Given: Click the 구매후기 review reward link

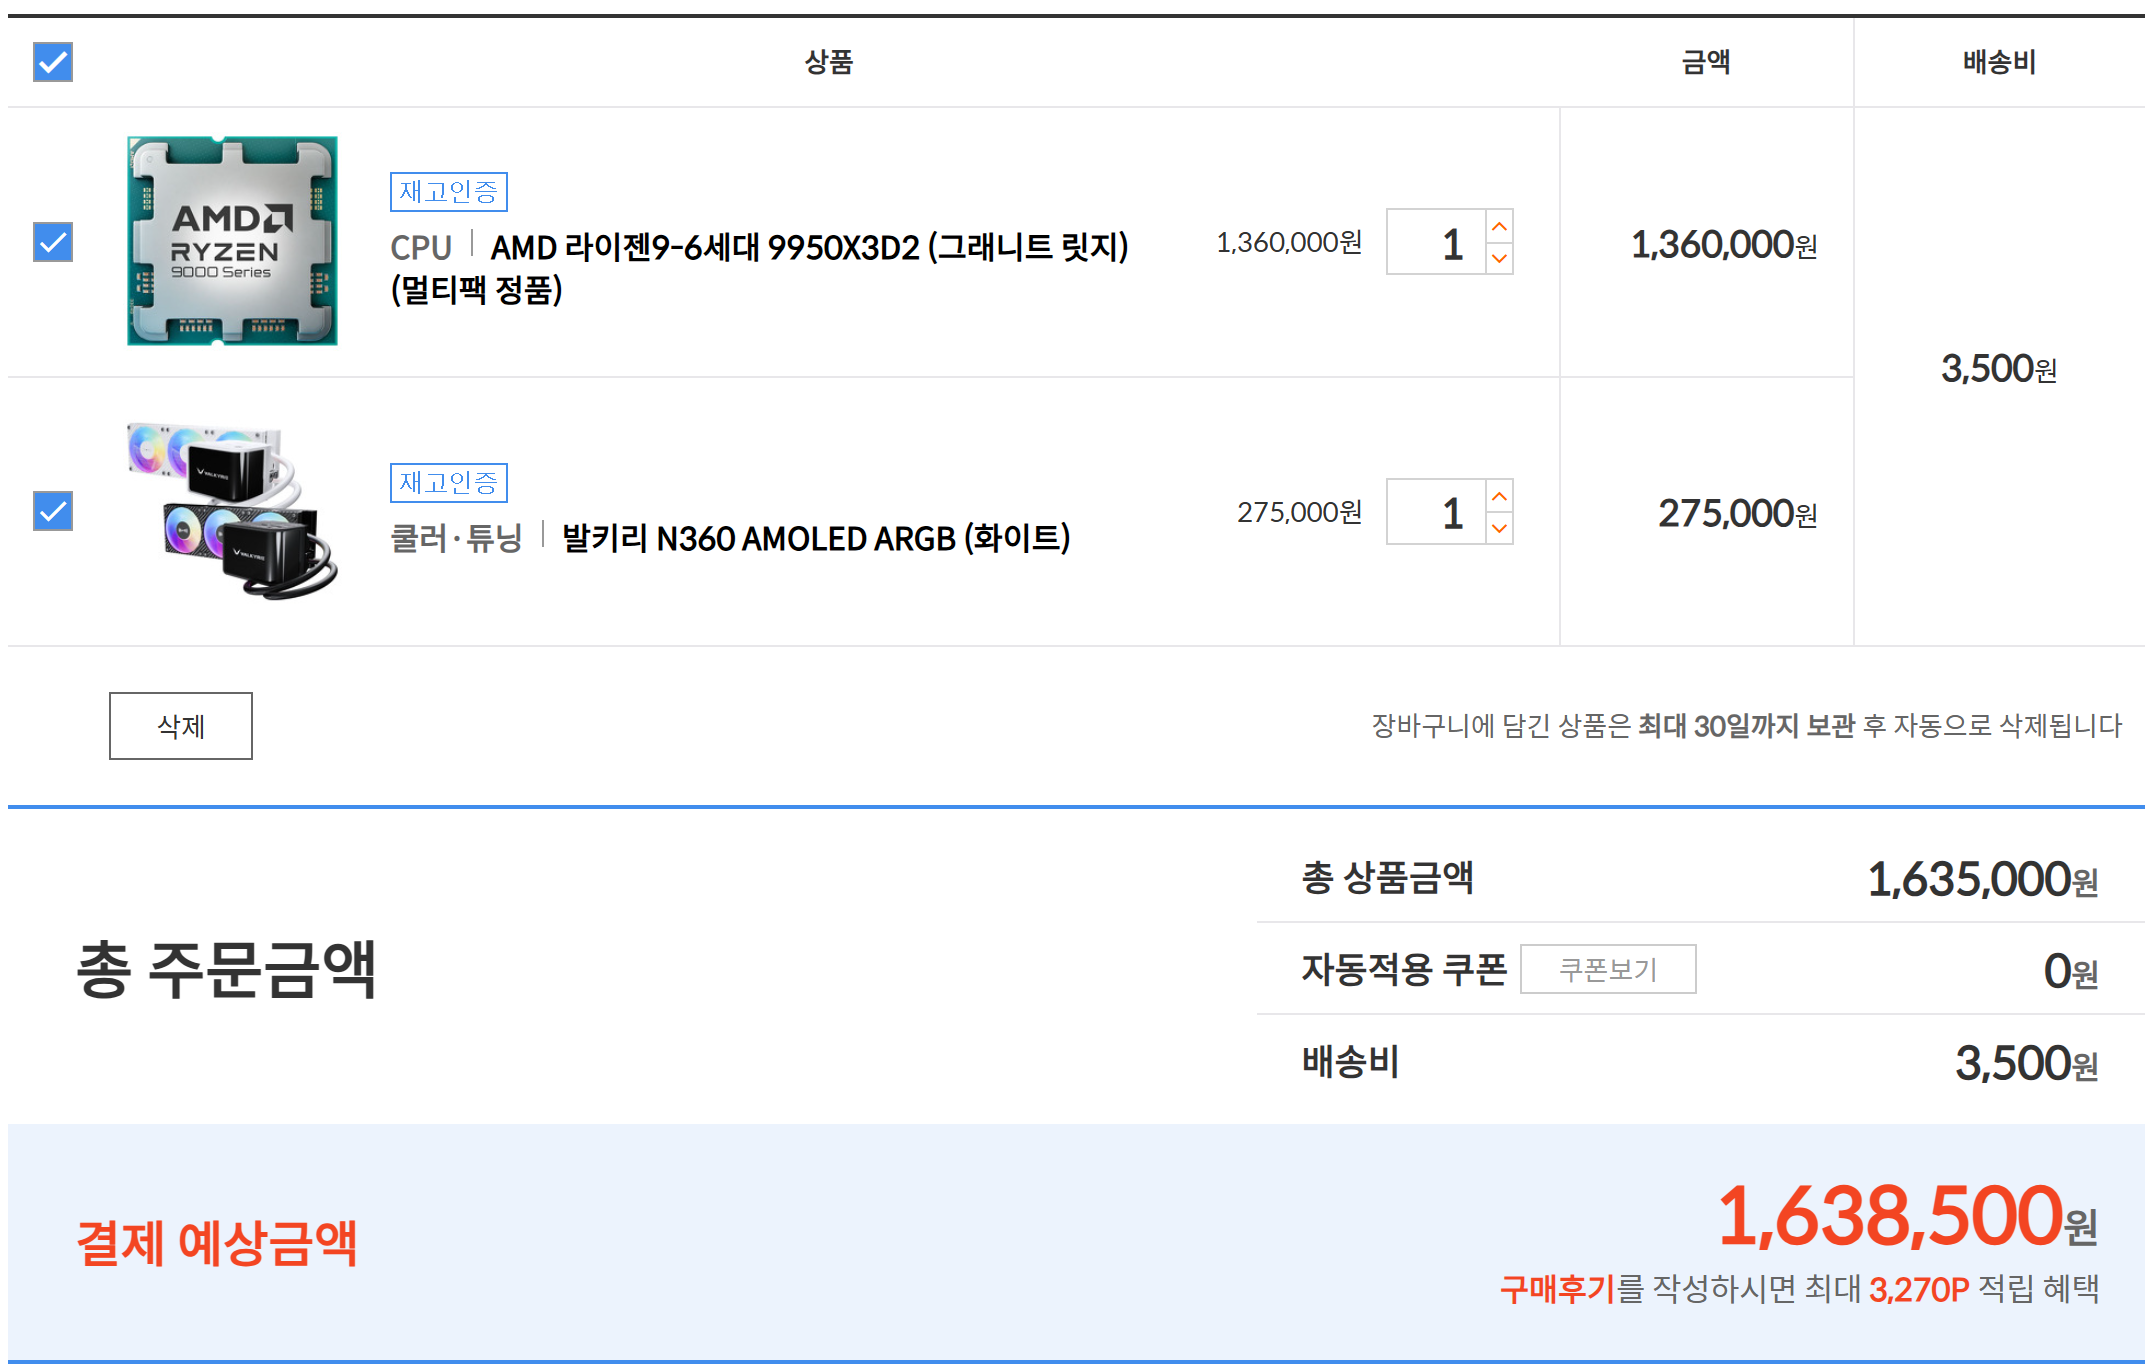Looking at the screenshot, I should point(1557,1289).
